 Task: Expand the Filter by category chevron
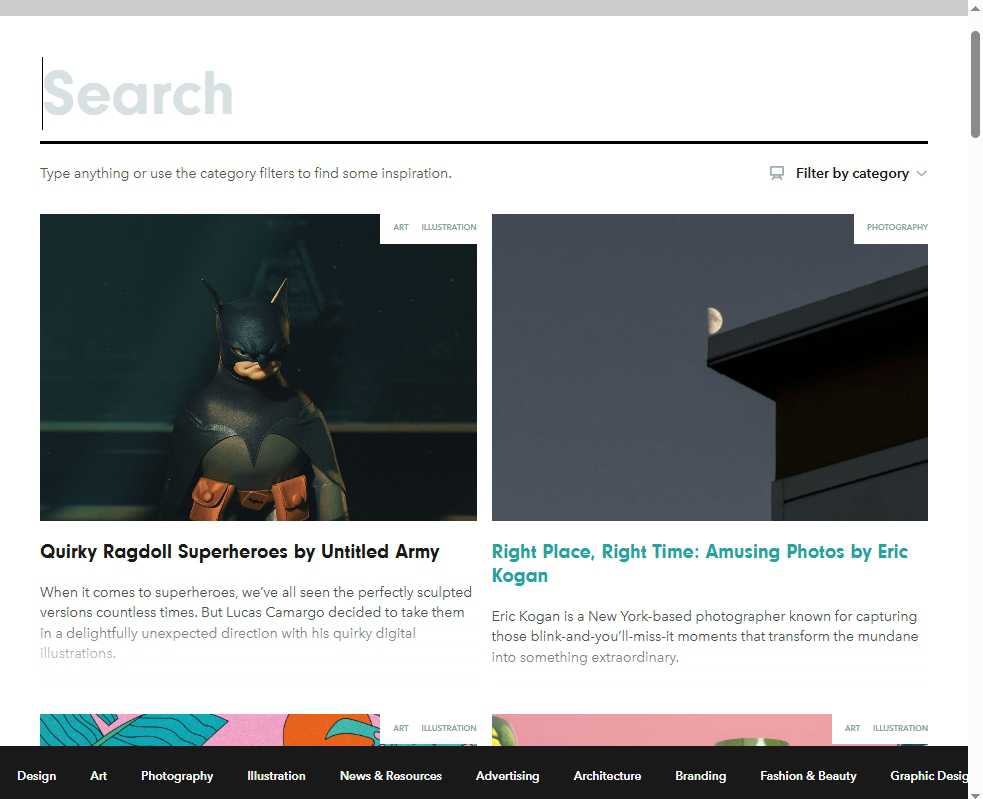[921, 174]
